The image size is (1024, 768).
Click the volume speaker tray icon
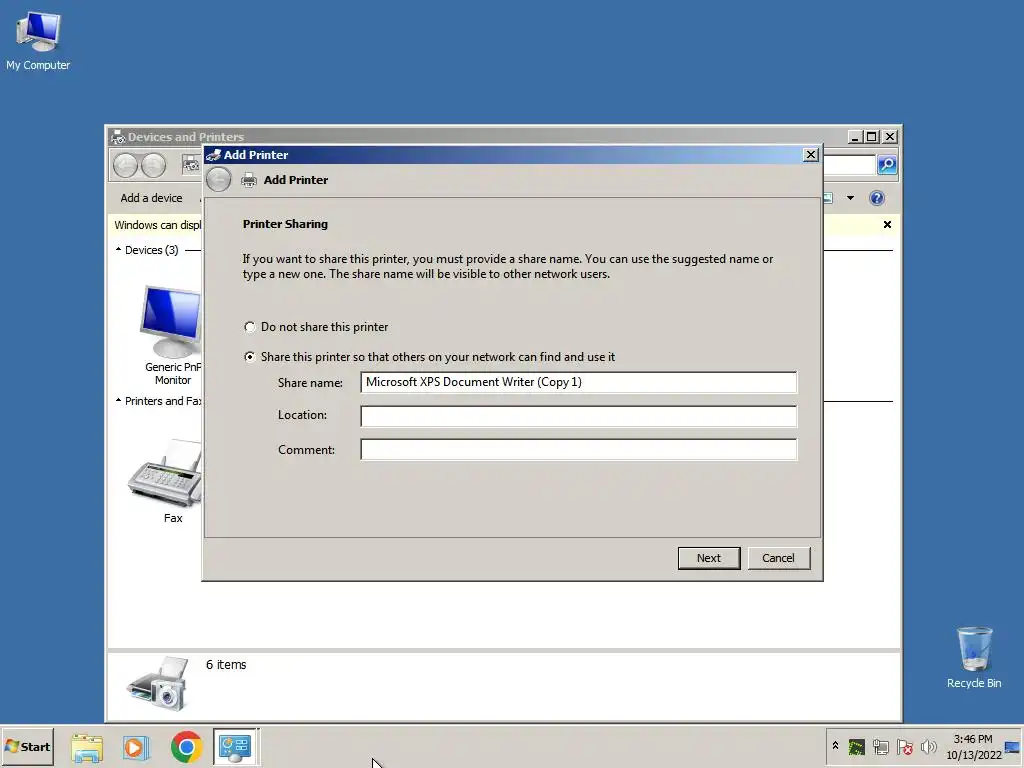click(x=928, y=746)
